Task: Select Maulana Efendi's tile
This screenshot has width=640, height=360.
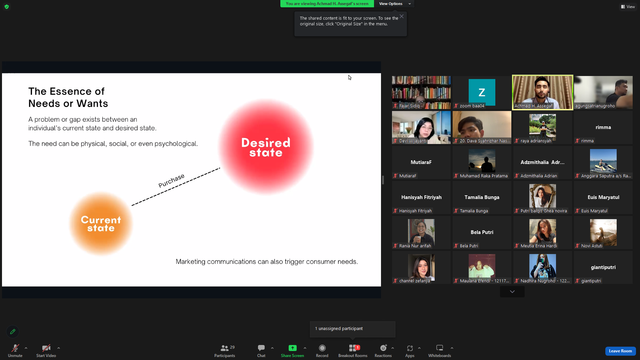Action: [482, 268]
